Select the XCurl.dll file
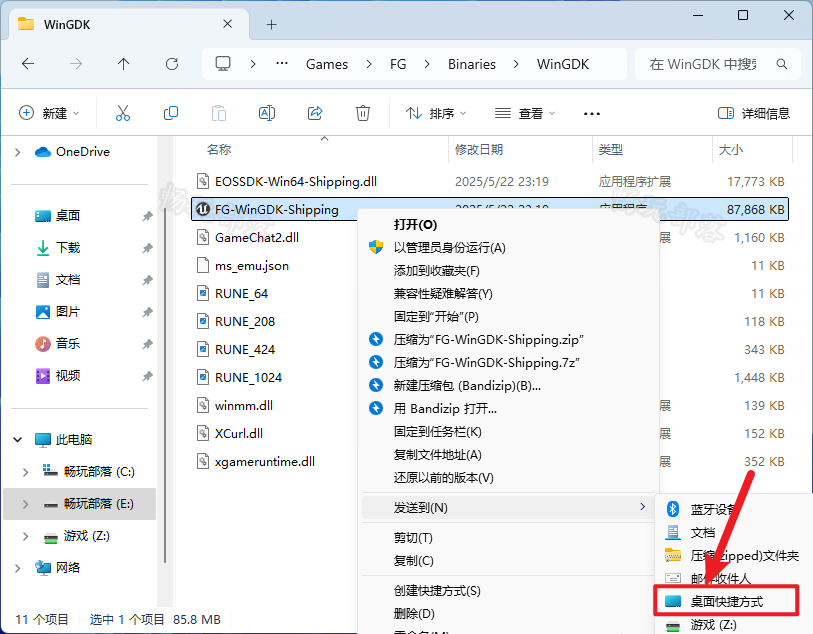The width and height of the screenshot is (813, 634). (x=239, y=433)
